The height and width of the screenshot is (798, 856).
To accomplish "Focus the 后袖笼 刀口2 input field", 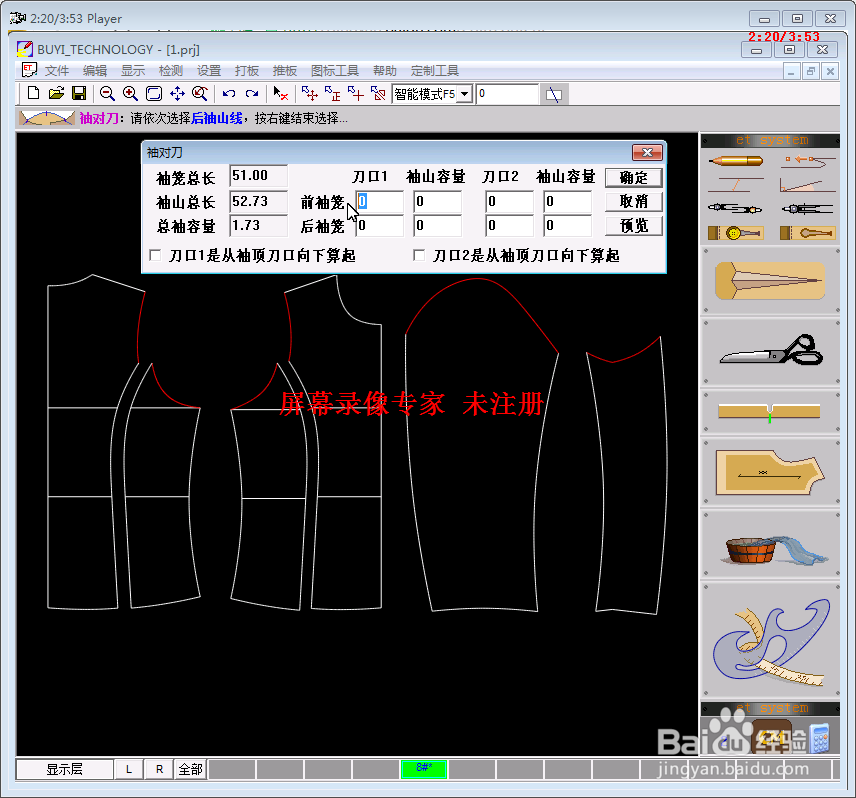I will 509,225.
